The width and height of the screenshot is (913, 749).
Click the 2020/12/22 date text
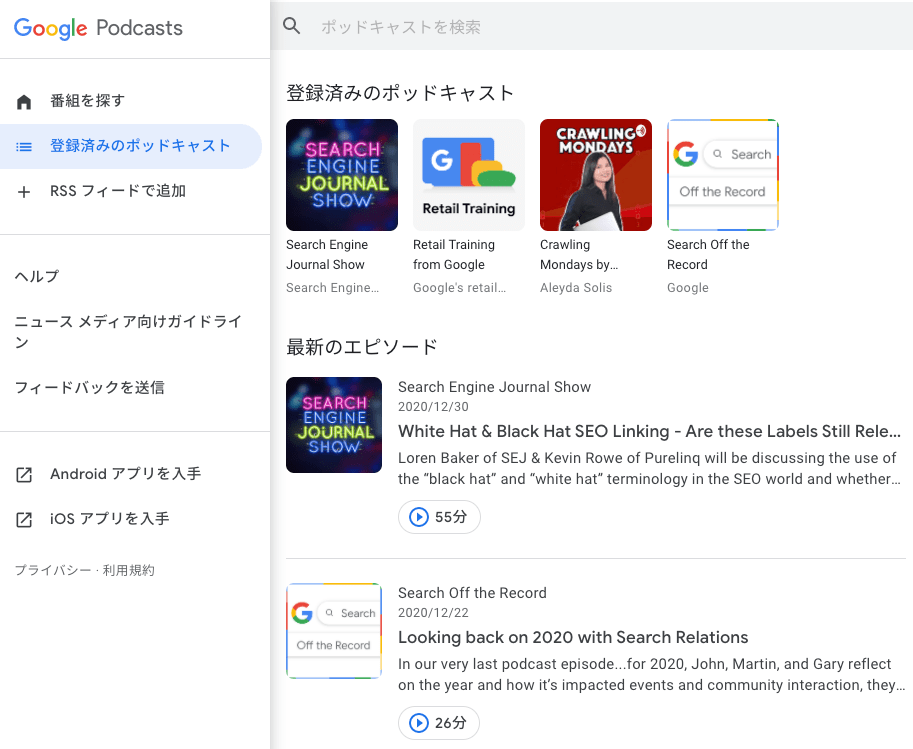click(433, 613)
